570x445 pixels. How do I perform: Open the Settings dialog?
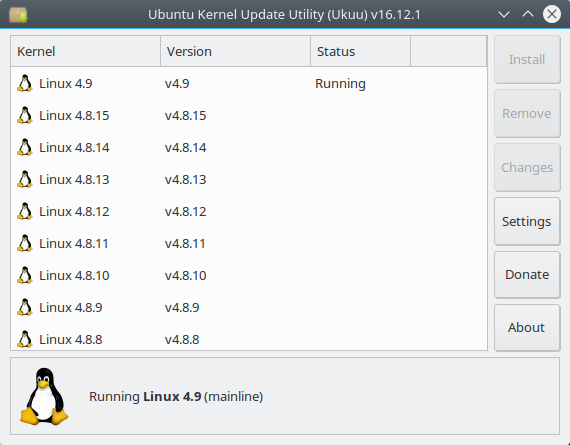(527, 221)
